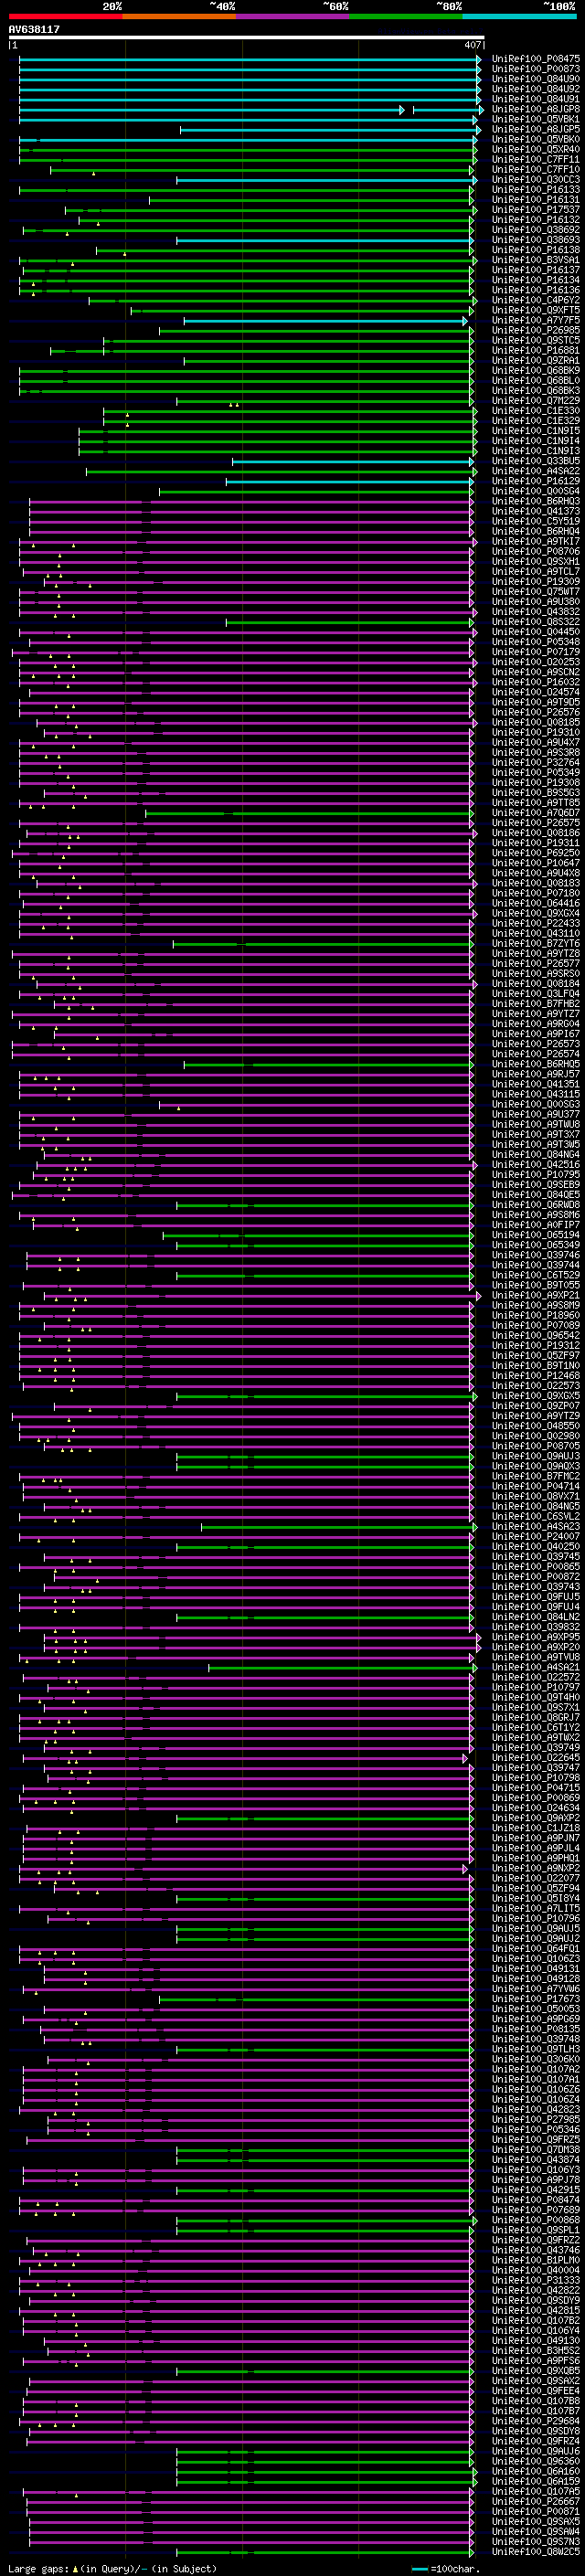Select the UniRef100_P00872 entry
Viewport: 585px width, 2576px height.
pos(536,1577)
